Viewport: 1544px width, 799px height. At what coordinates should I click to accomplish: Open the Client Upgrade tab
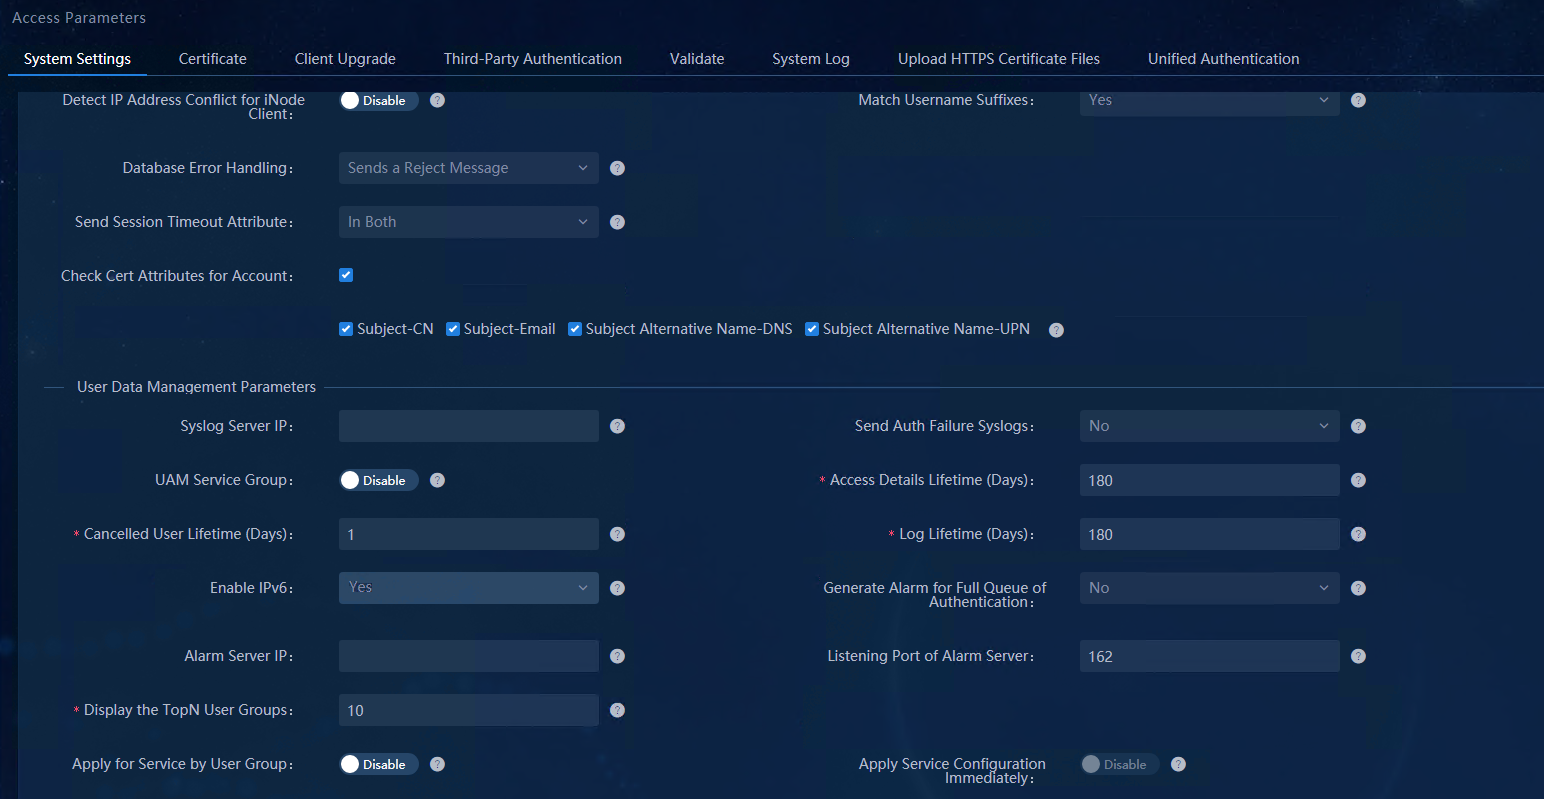345,59
